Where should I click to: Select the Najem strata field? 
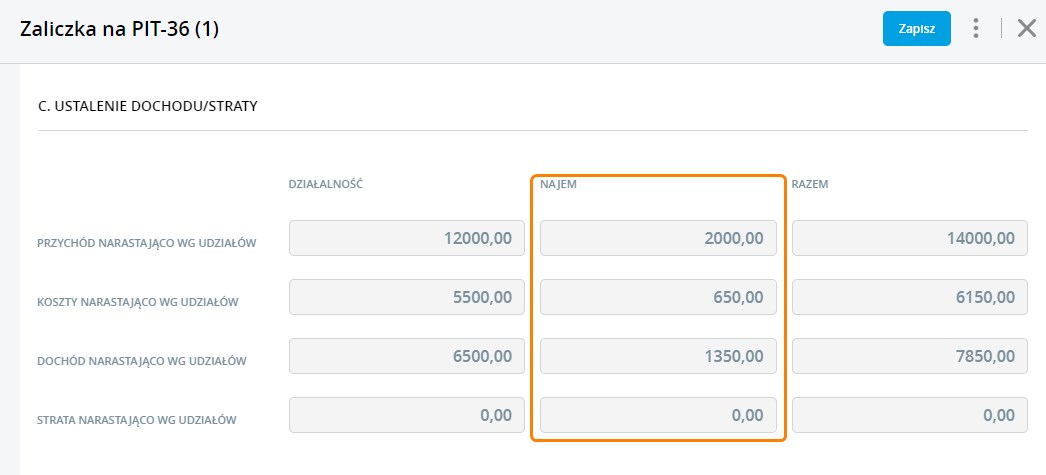point(658,415)
